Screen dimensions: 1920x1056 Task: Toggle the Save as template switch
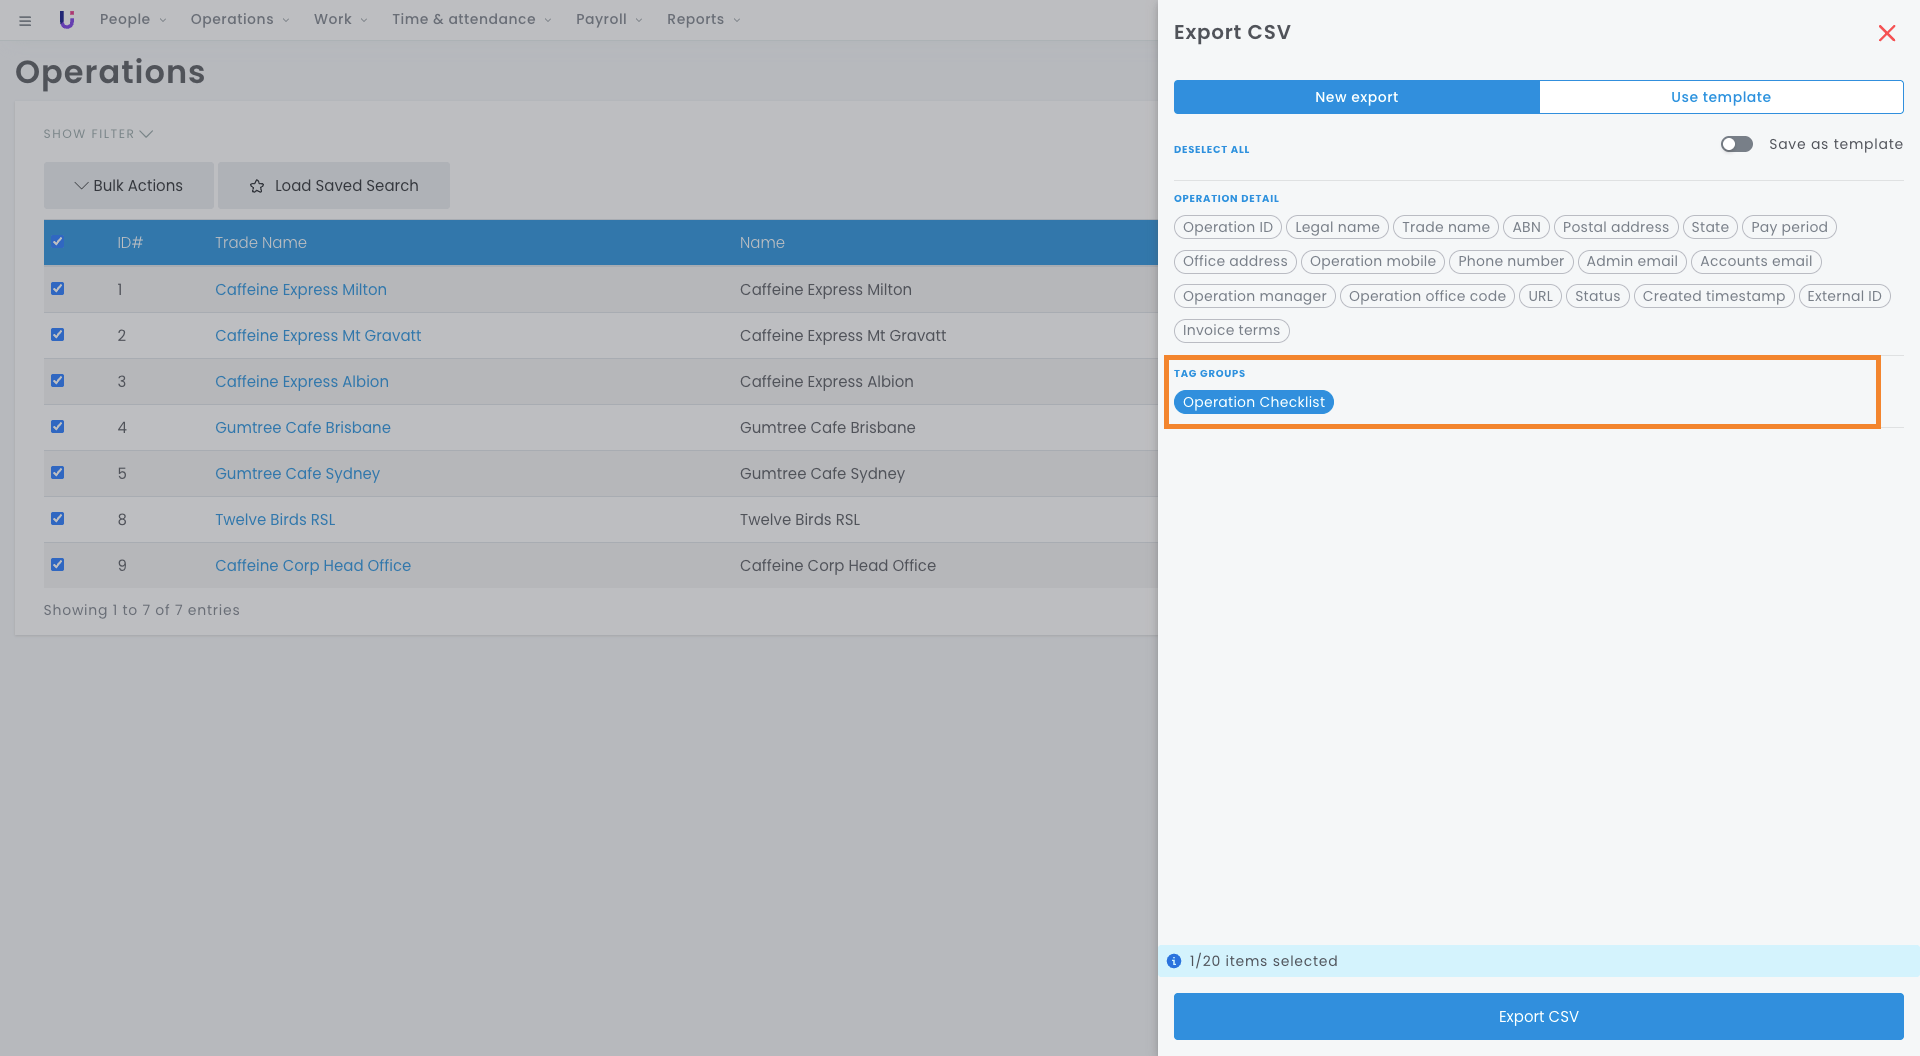point(1736,144)
